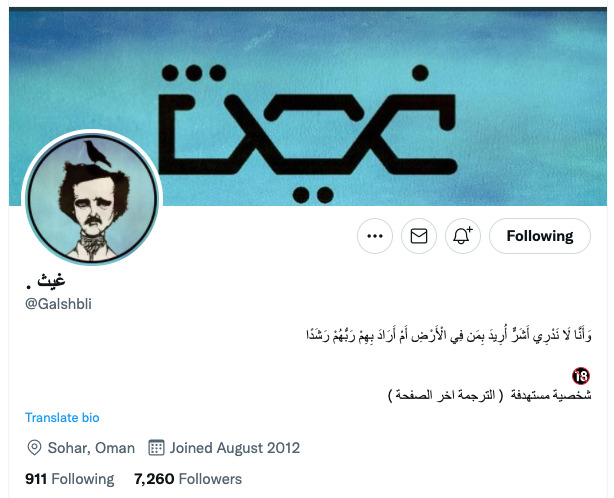The image size is (614, 498).
Task: Click the calendar icon beside join date
Action: 156,447
